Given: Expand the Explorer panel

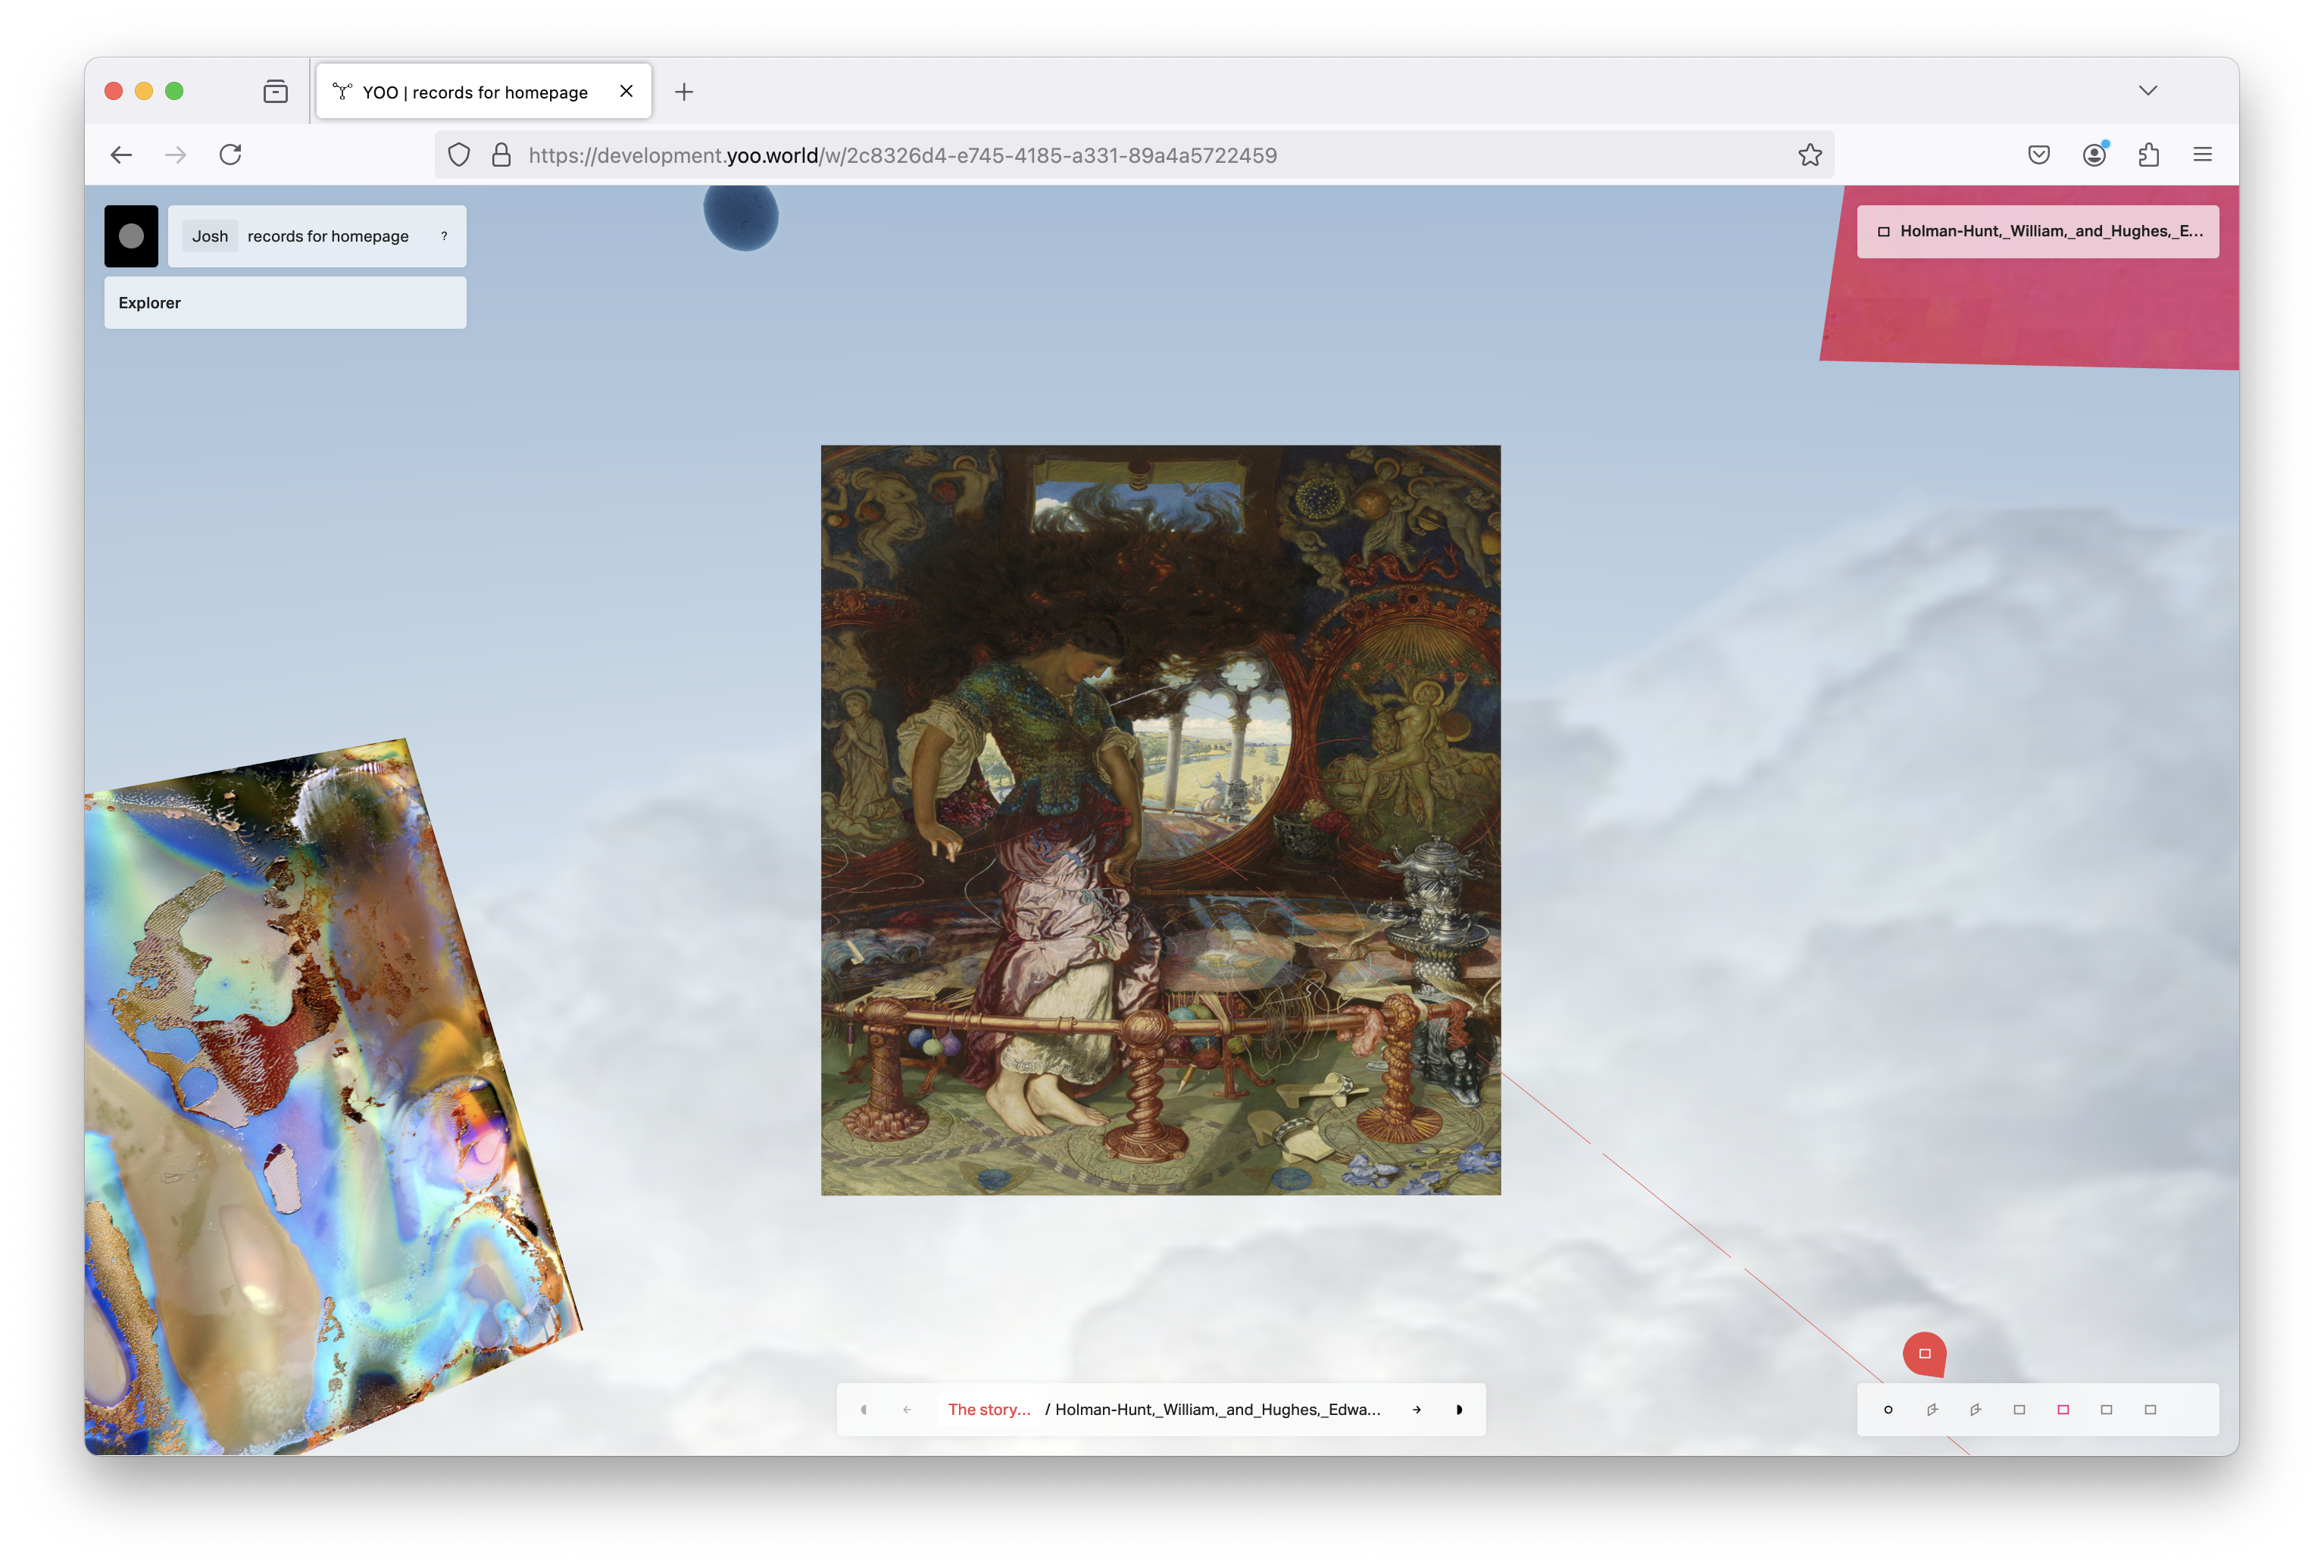Looking at the screenshot, I should pyautogui.click(x=285, y=303).
